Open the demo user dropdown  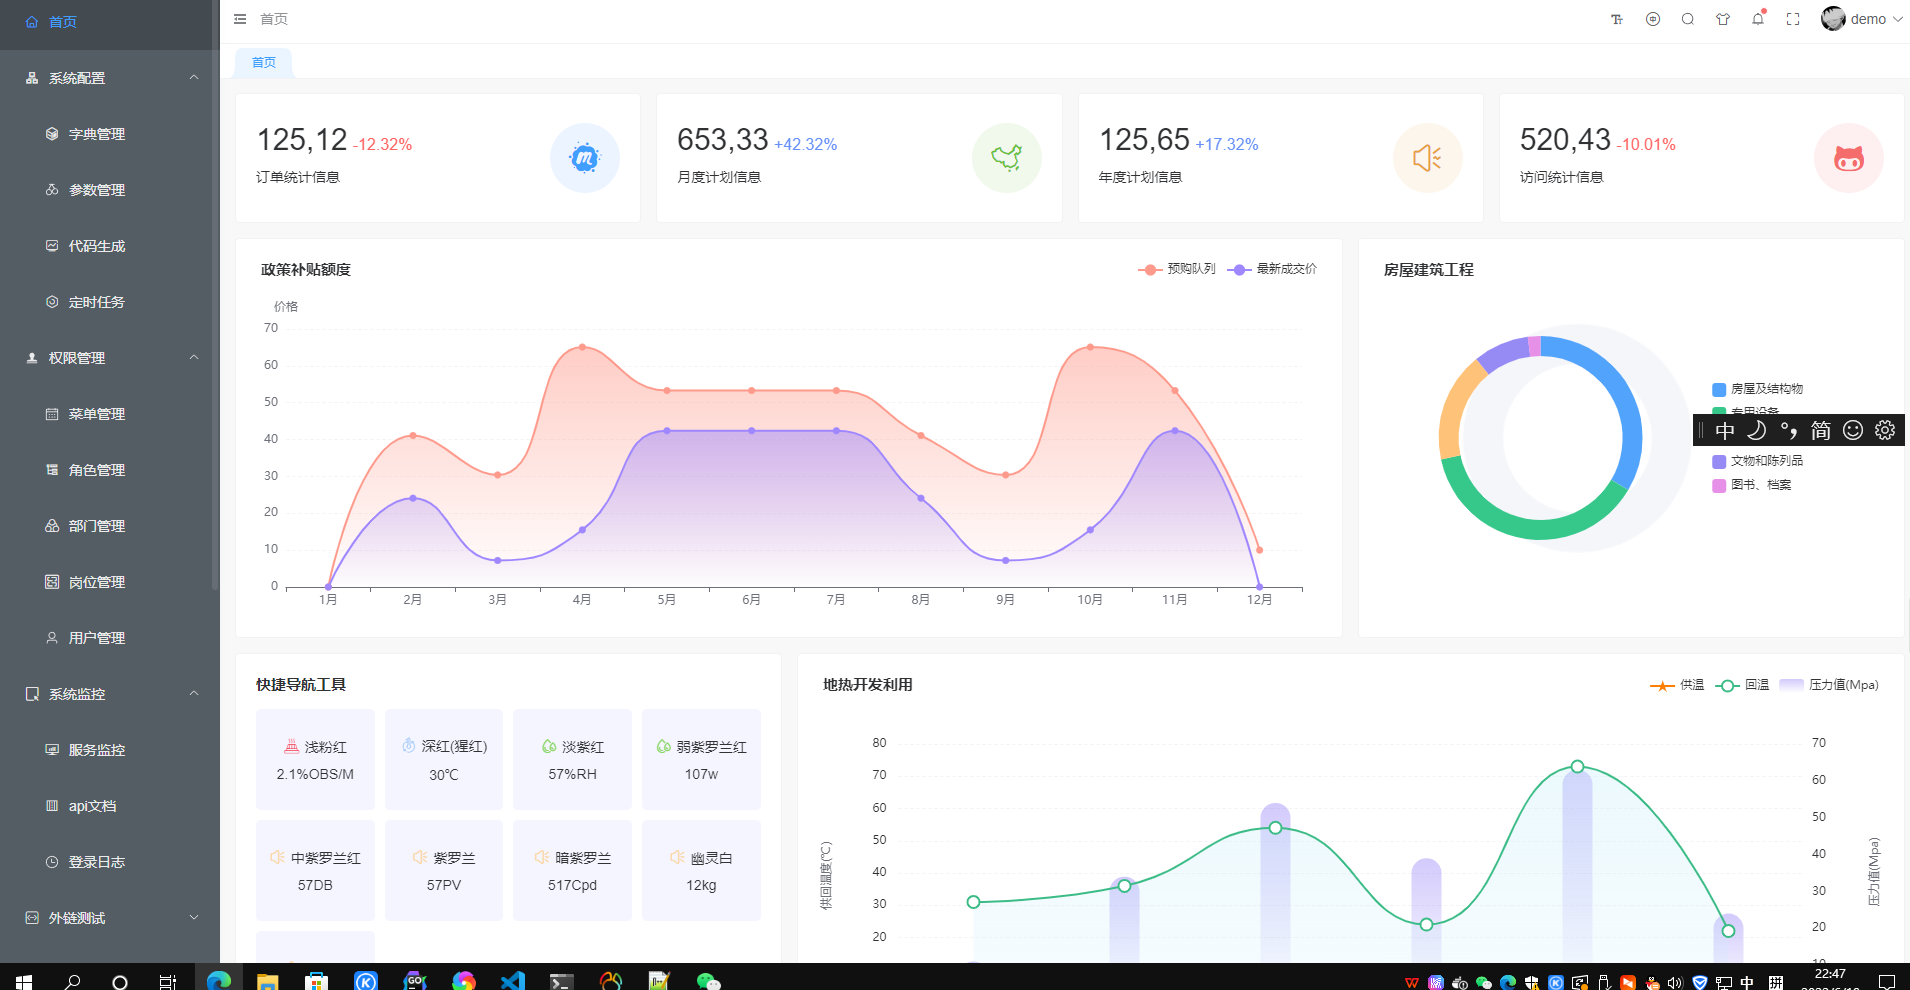pyautogui.click(x=1862, y=19)
